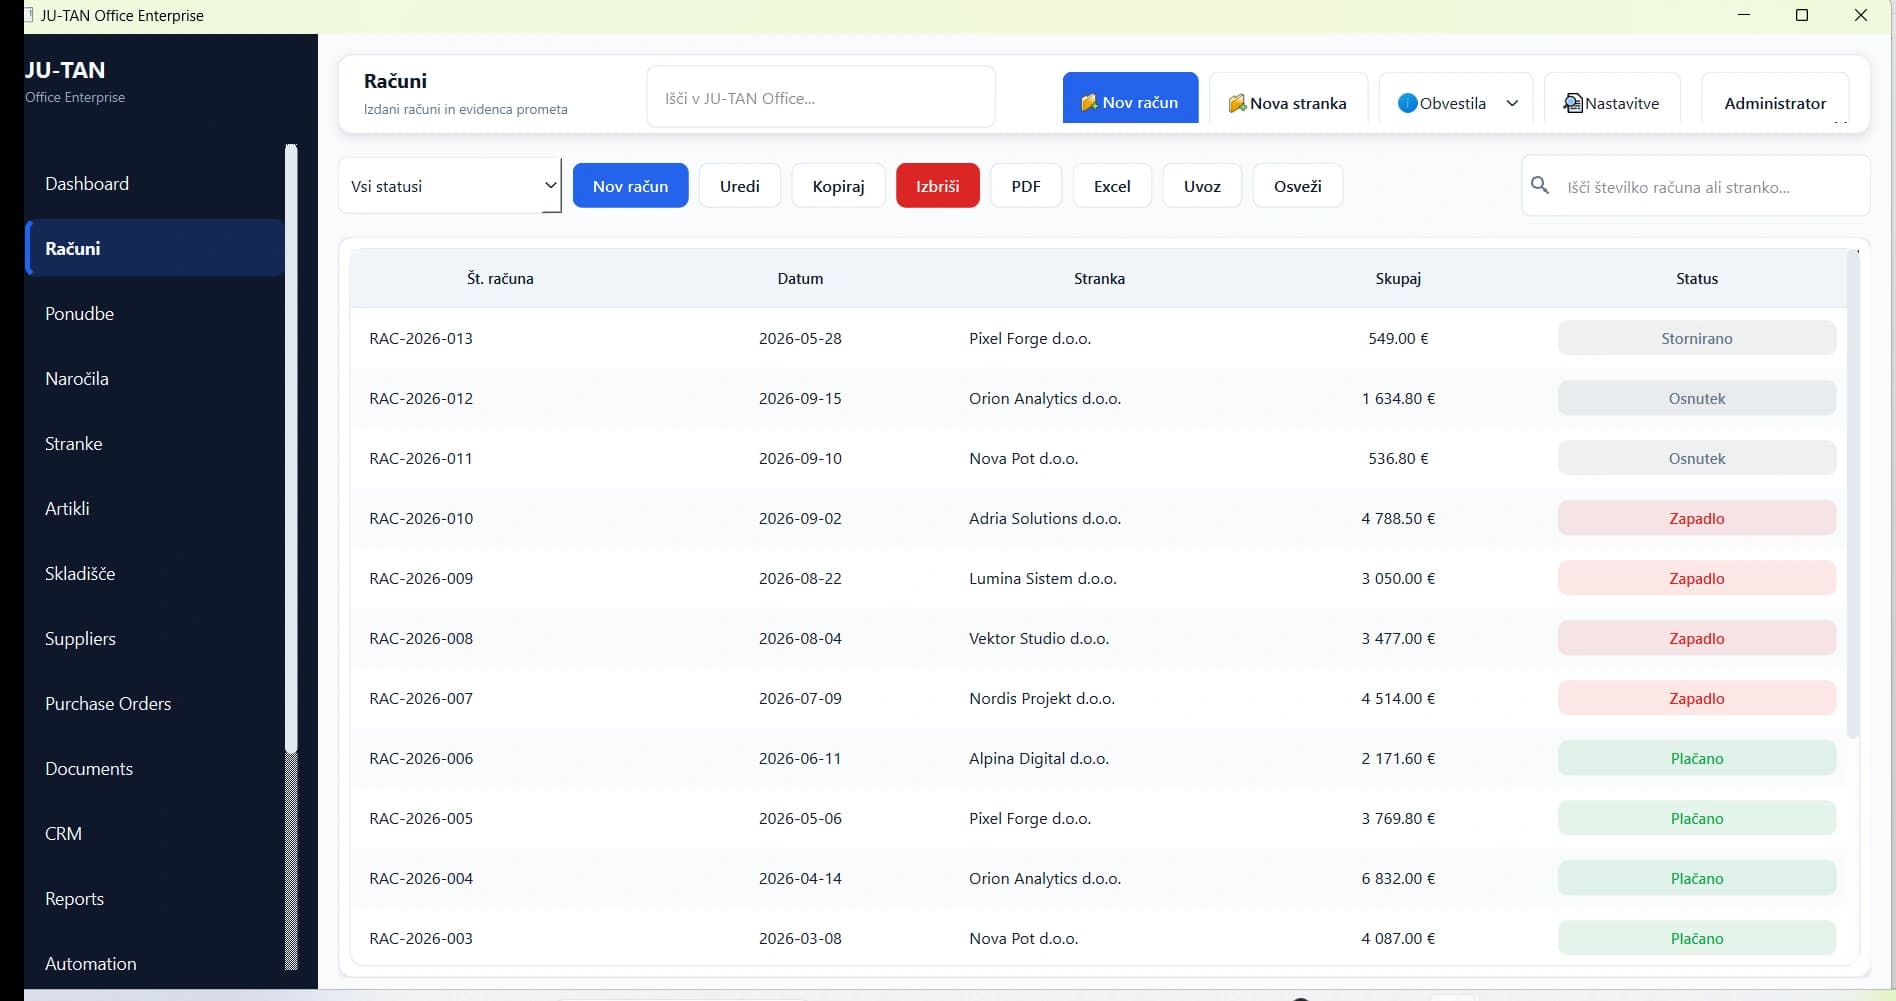1896x1001 pixels.
Task: Click the invoice table vertical scrollbar
Action: tap(1853, 495)
